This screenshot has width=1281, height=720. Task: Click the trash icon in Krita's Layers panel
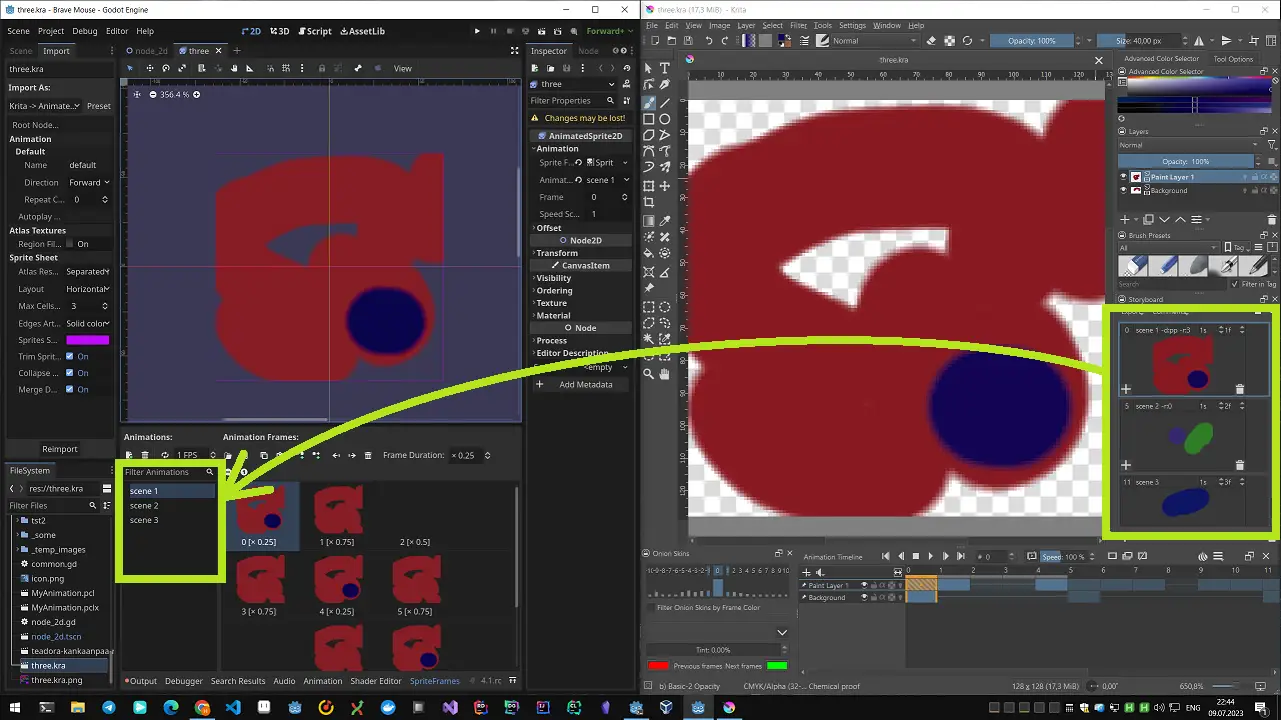[1272, 219]
